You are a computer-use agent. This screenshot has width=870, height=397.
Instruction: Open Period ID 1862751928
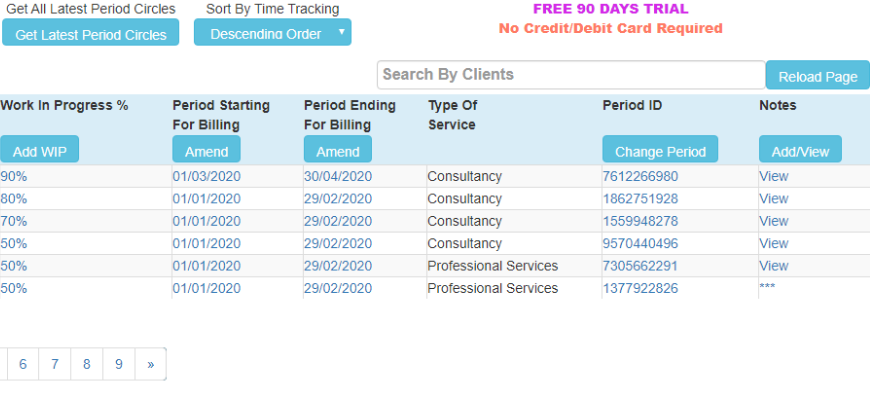coord(640,198)
